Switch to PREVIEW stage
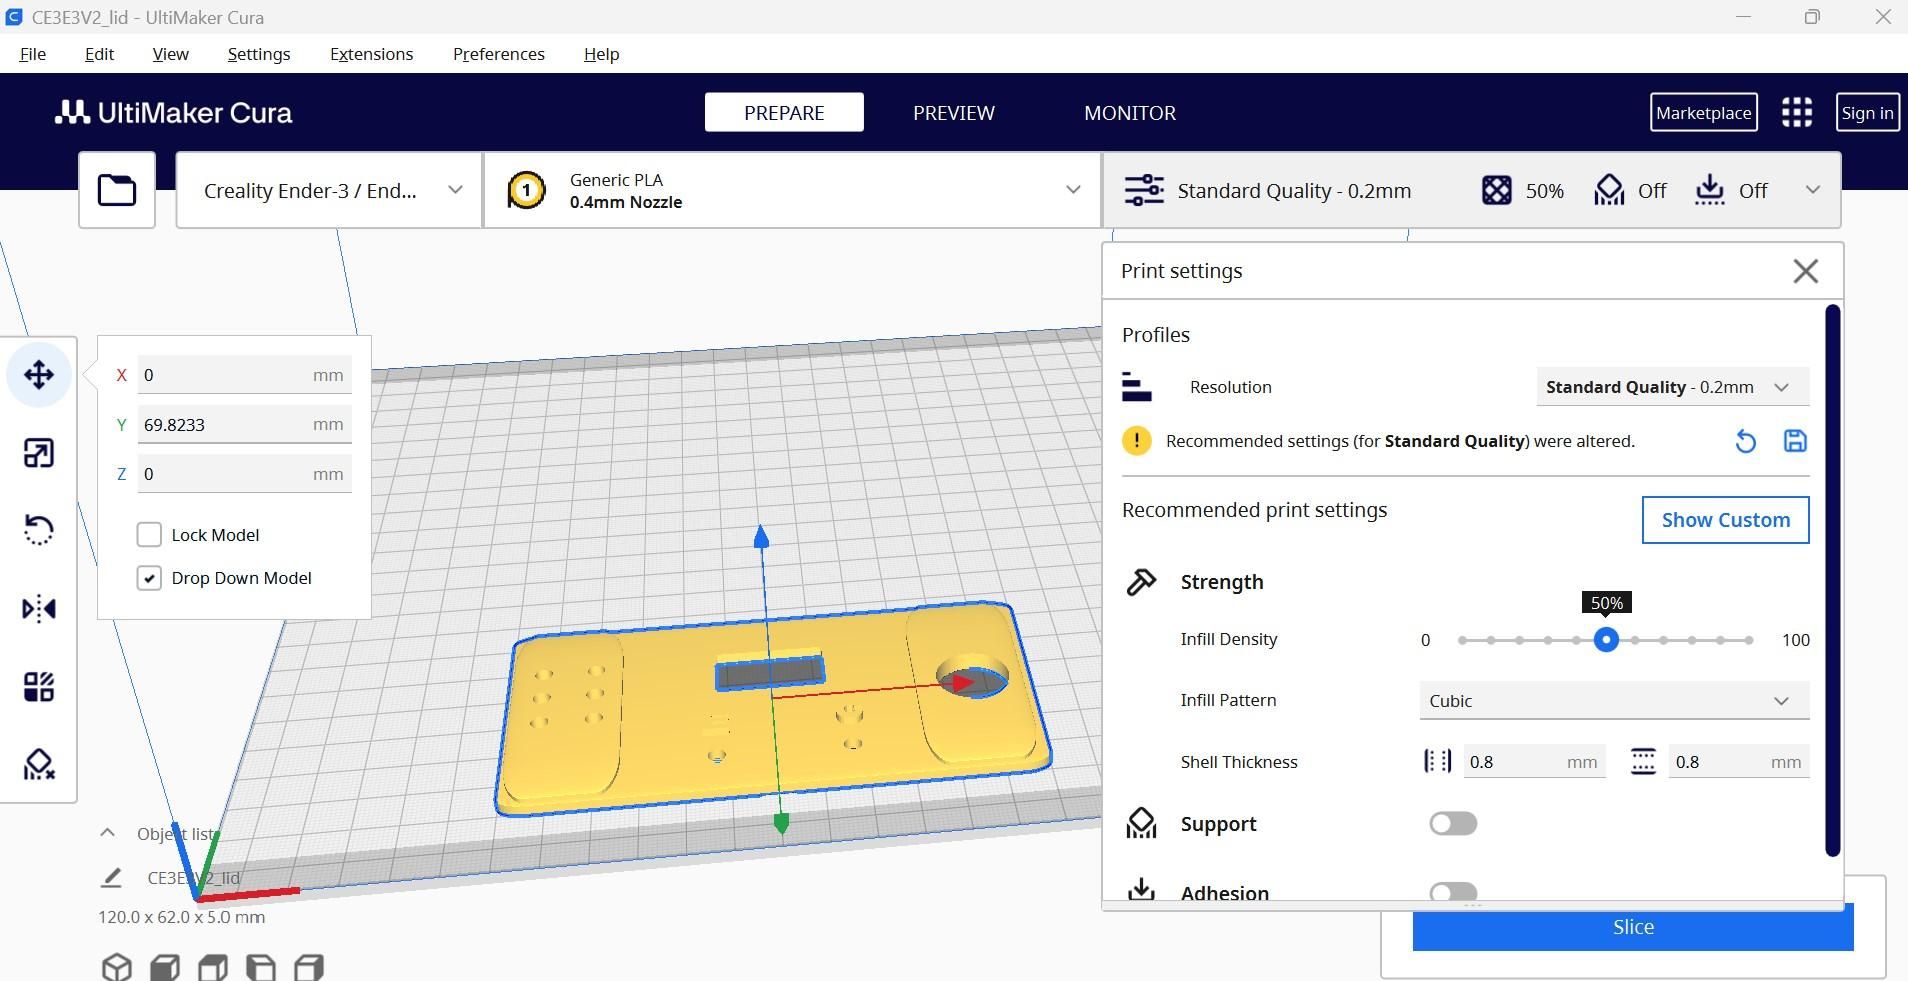This screenshot has height=981, width=1908. [953, 112]
